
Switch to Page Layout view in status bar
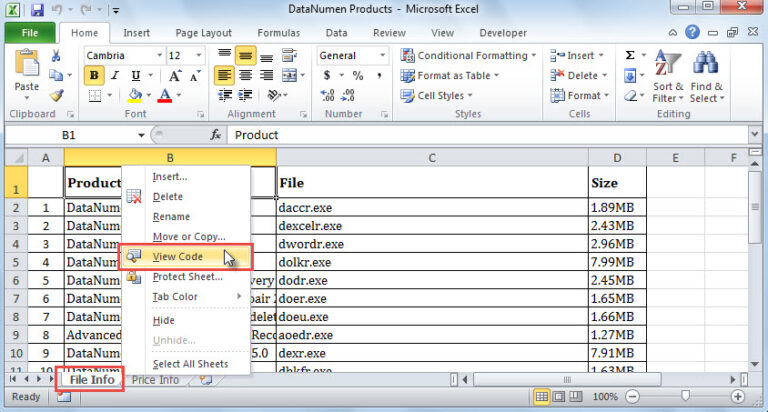tap(559, 396)
